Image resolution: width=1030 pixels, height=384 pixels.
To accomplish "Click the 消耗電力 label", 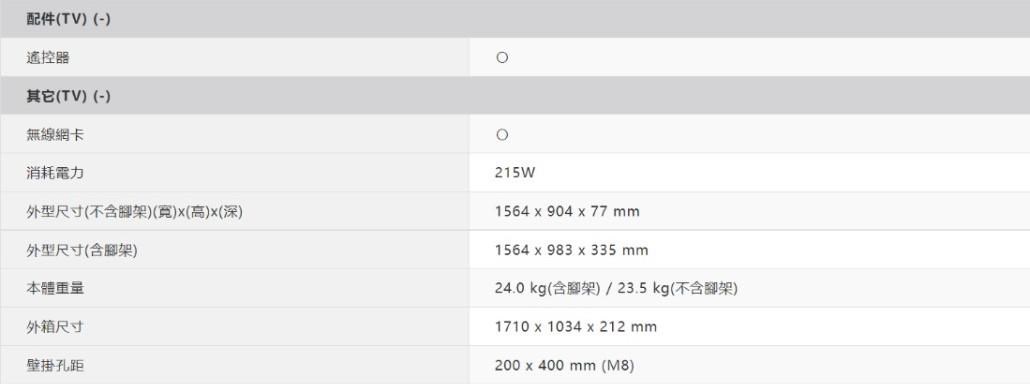I will click(x=55, y=173).
